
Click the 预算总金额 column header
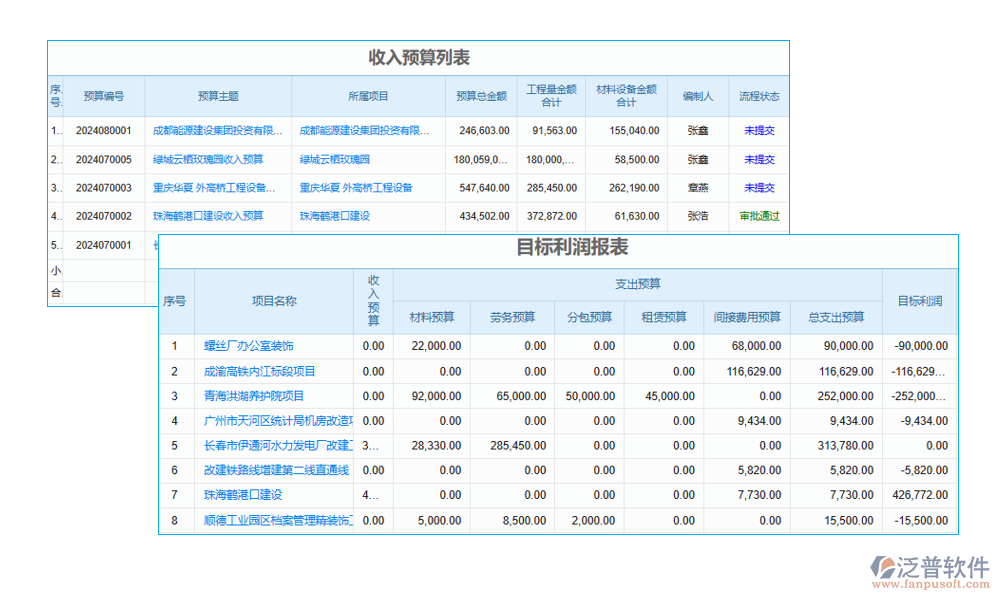coord(481,96)
